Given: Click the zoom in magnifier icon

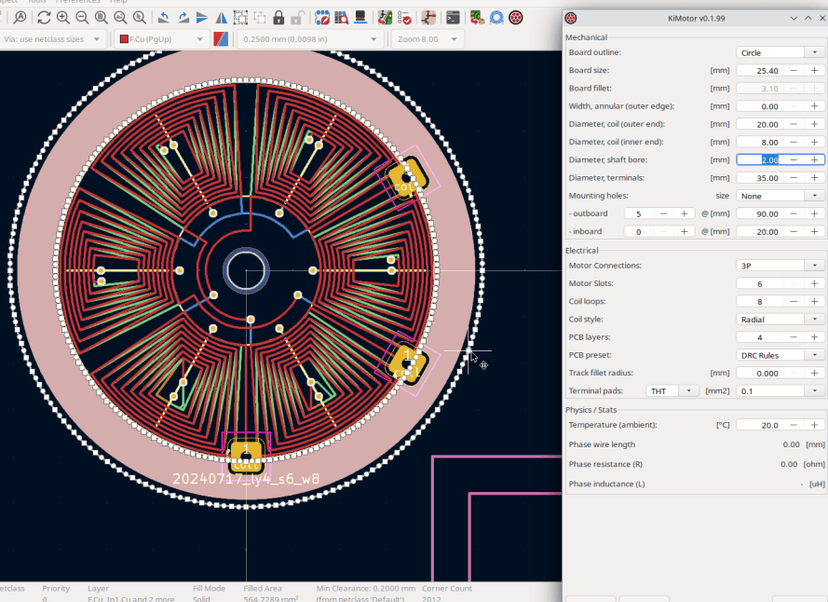Looking at the screenshot, I should click(63, 18).
